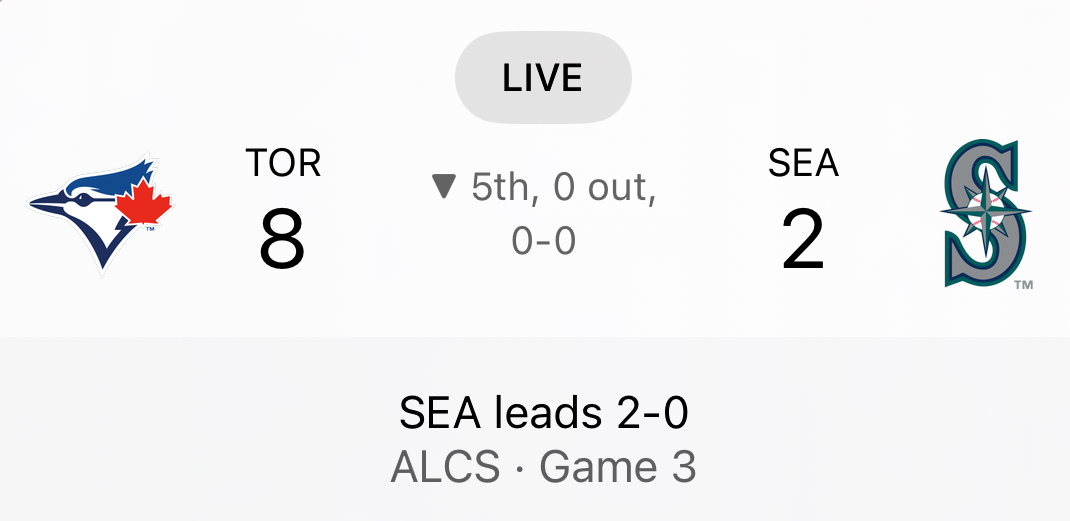
Task: Click the LIVE status badge
Action: [543, 78]
